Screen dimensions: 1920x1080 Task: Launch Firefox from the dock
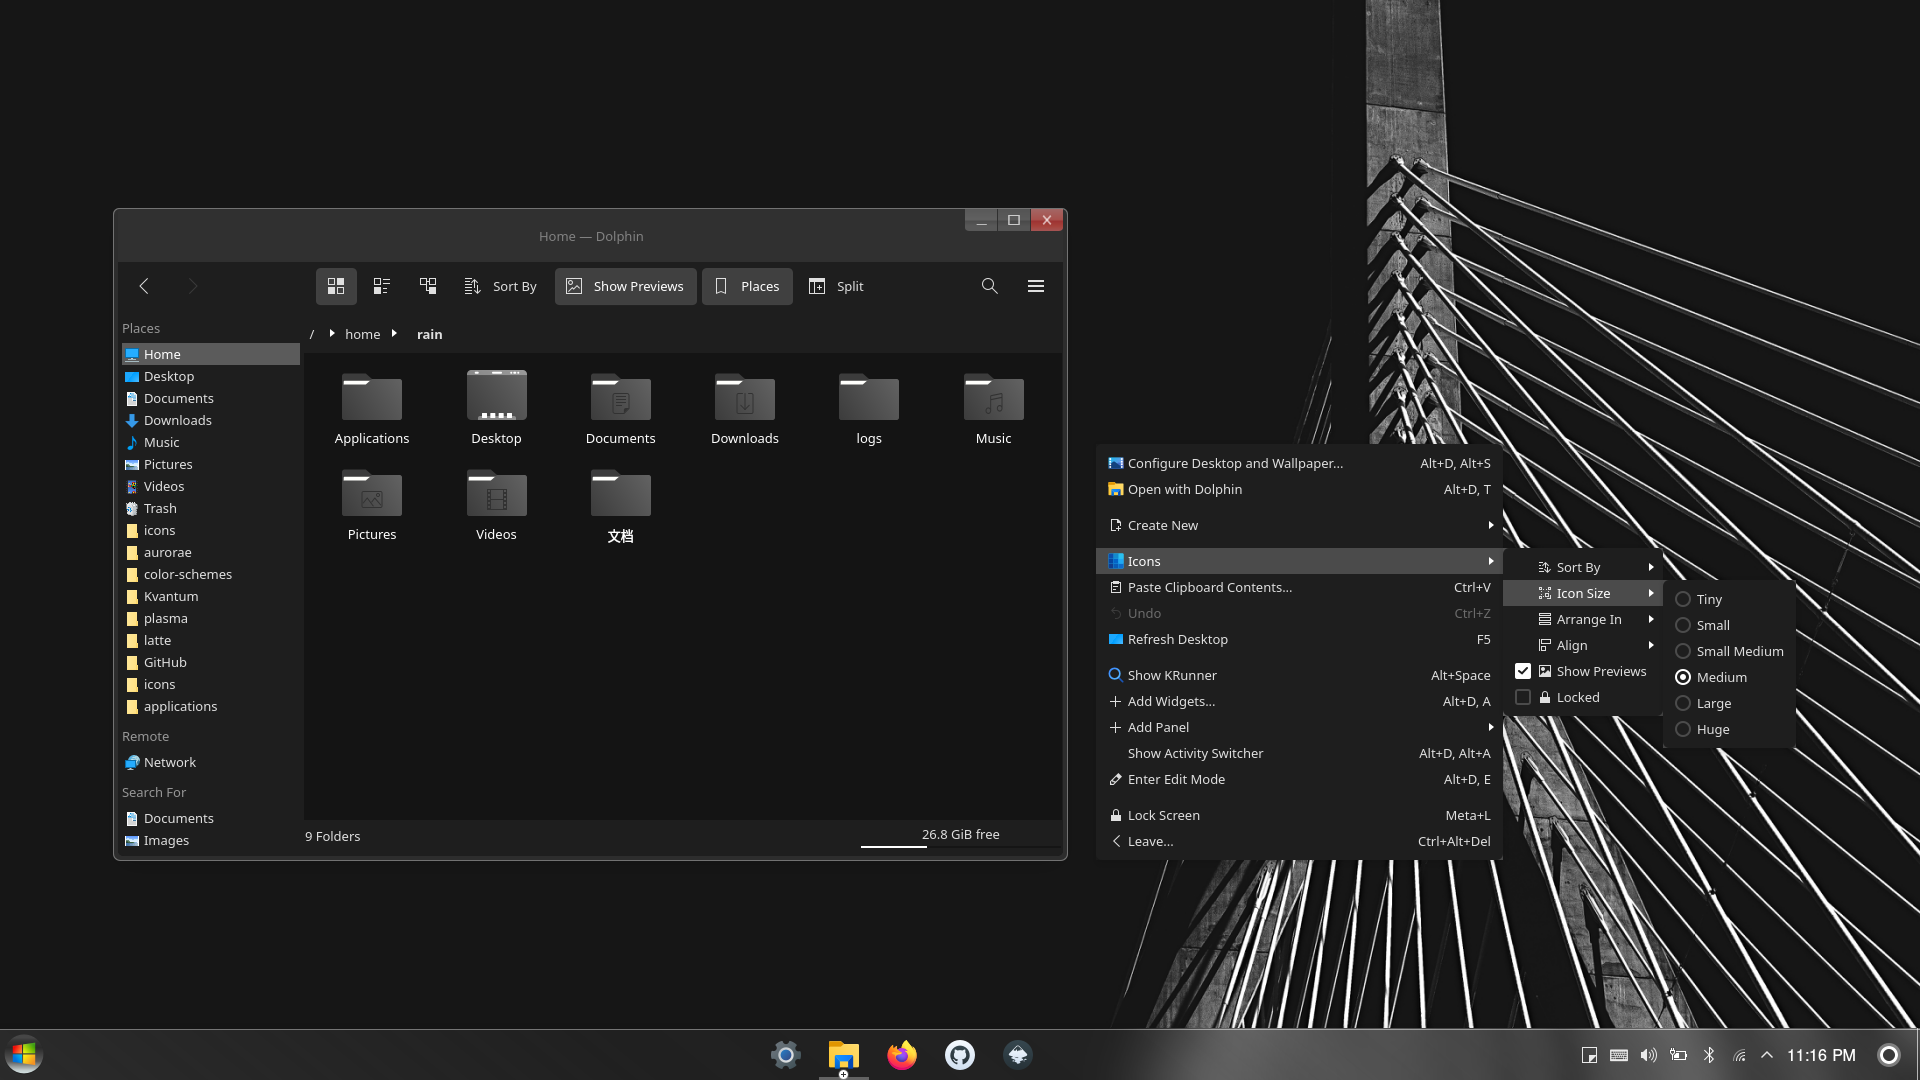[x=902, y=1055]
